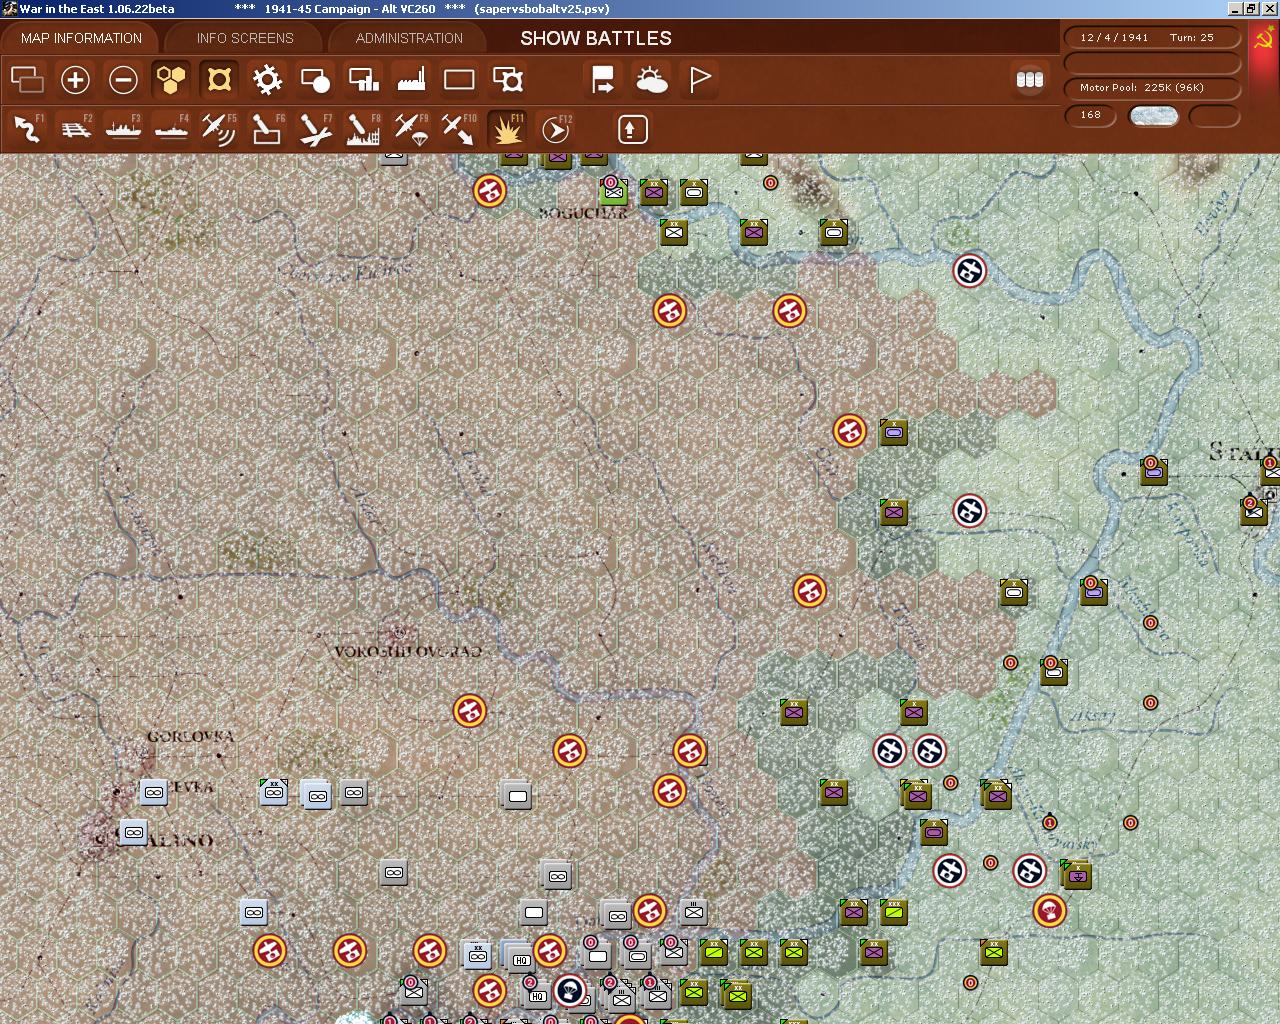Click the flag-with-arrow icon
Screen dimensions: 1280x1024
point(603,80)
